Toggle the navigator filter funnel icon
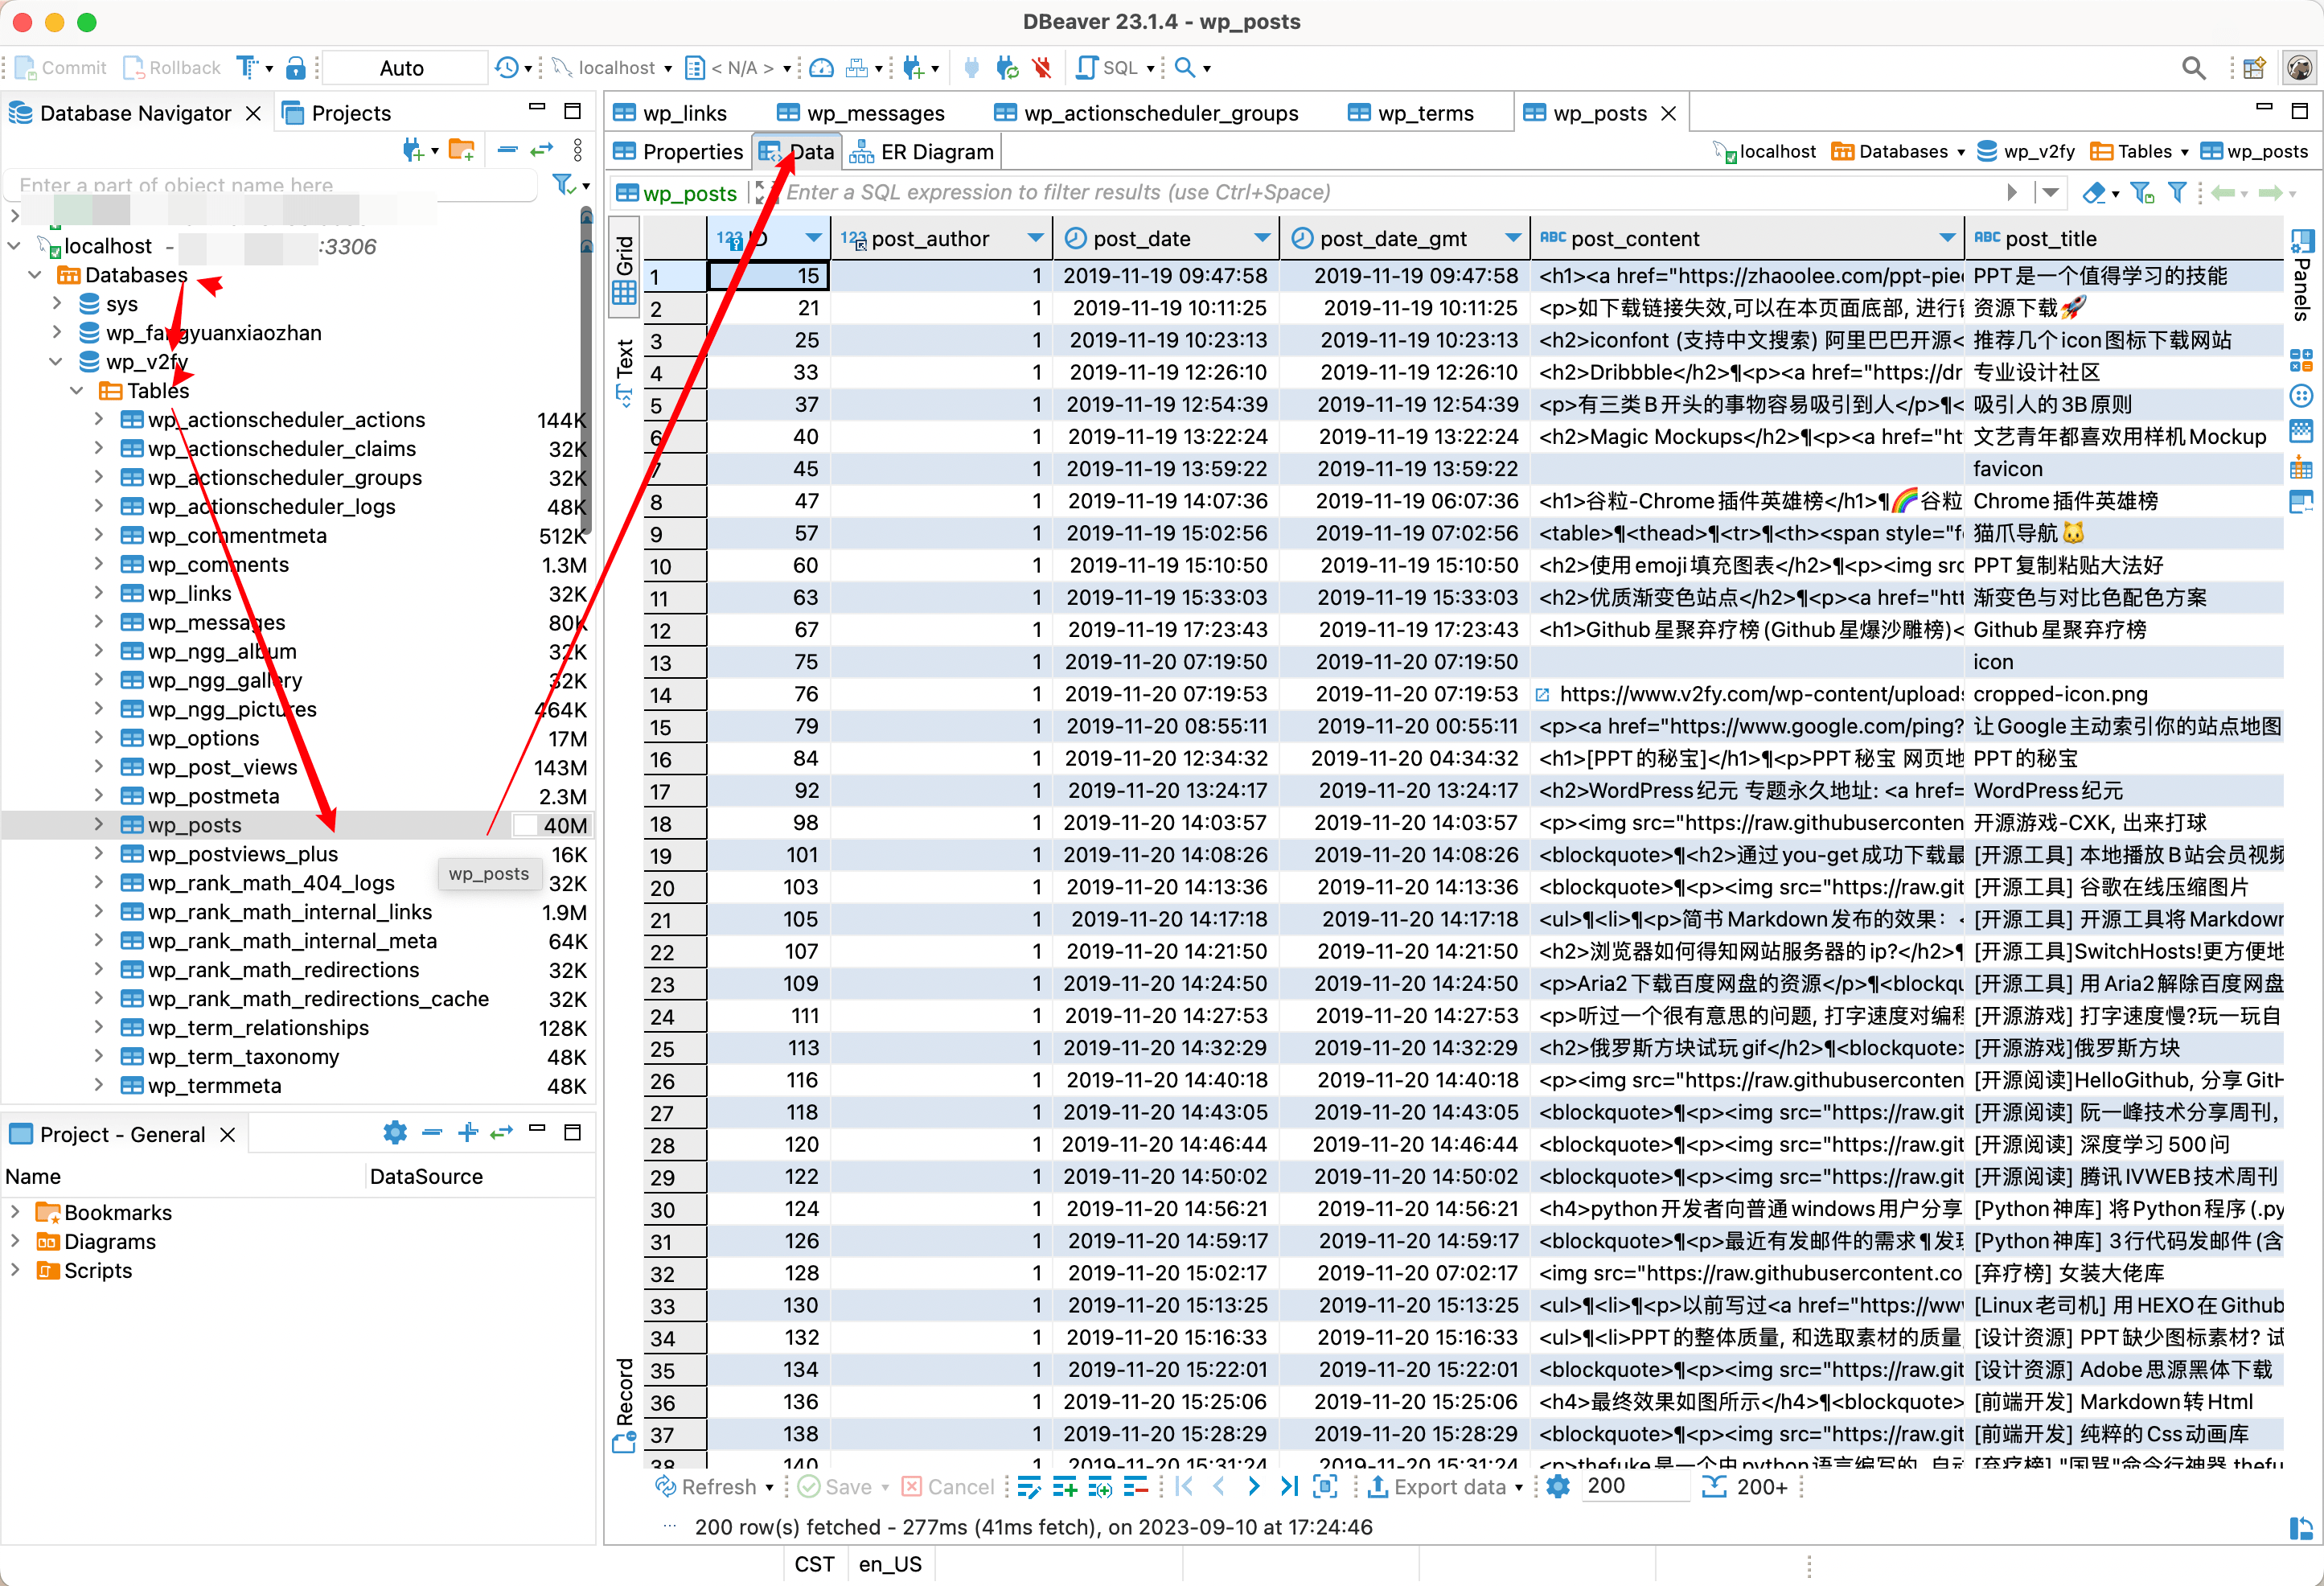The width and height of the screenshot is (2324, 1586). (564, 185)
